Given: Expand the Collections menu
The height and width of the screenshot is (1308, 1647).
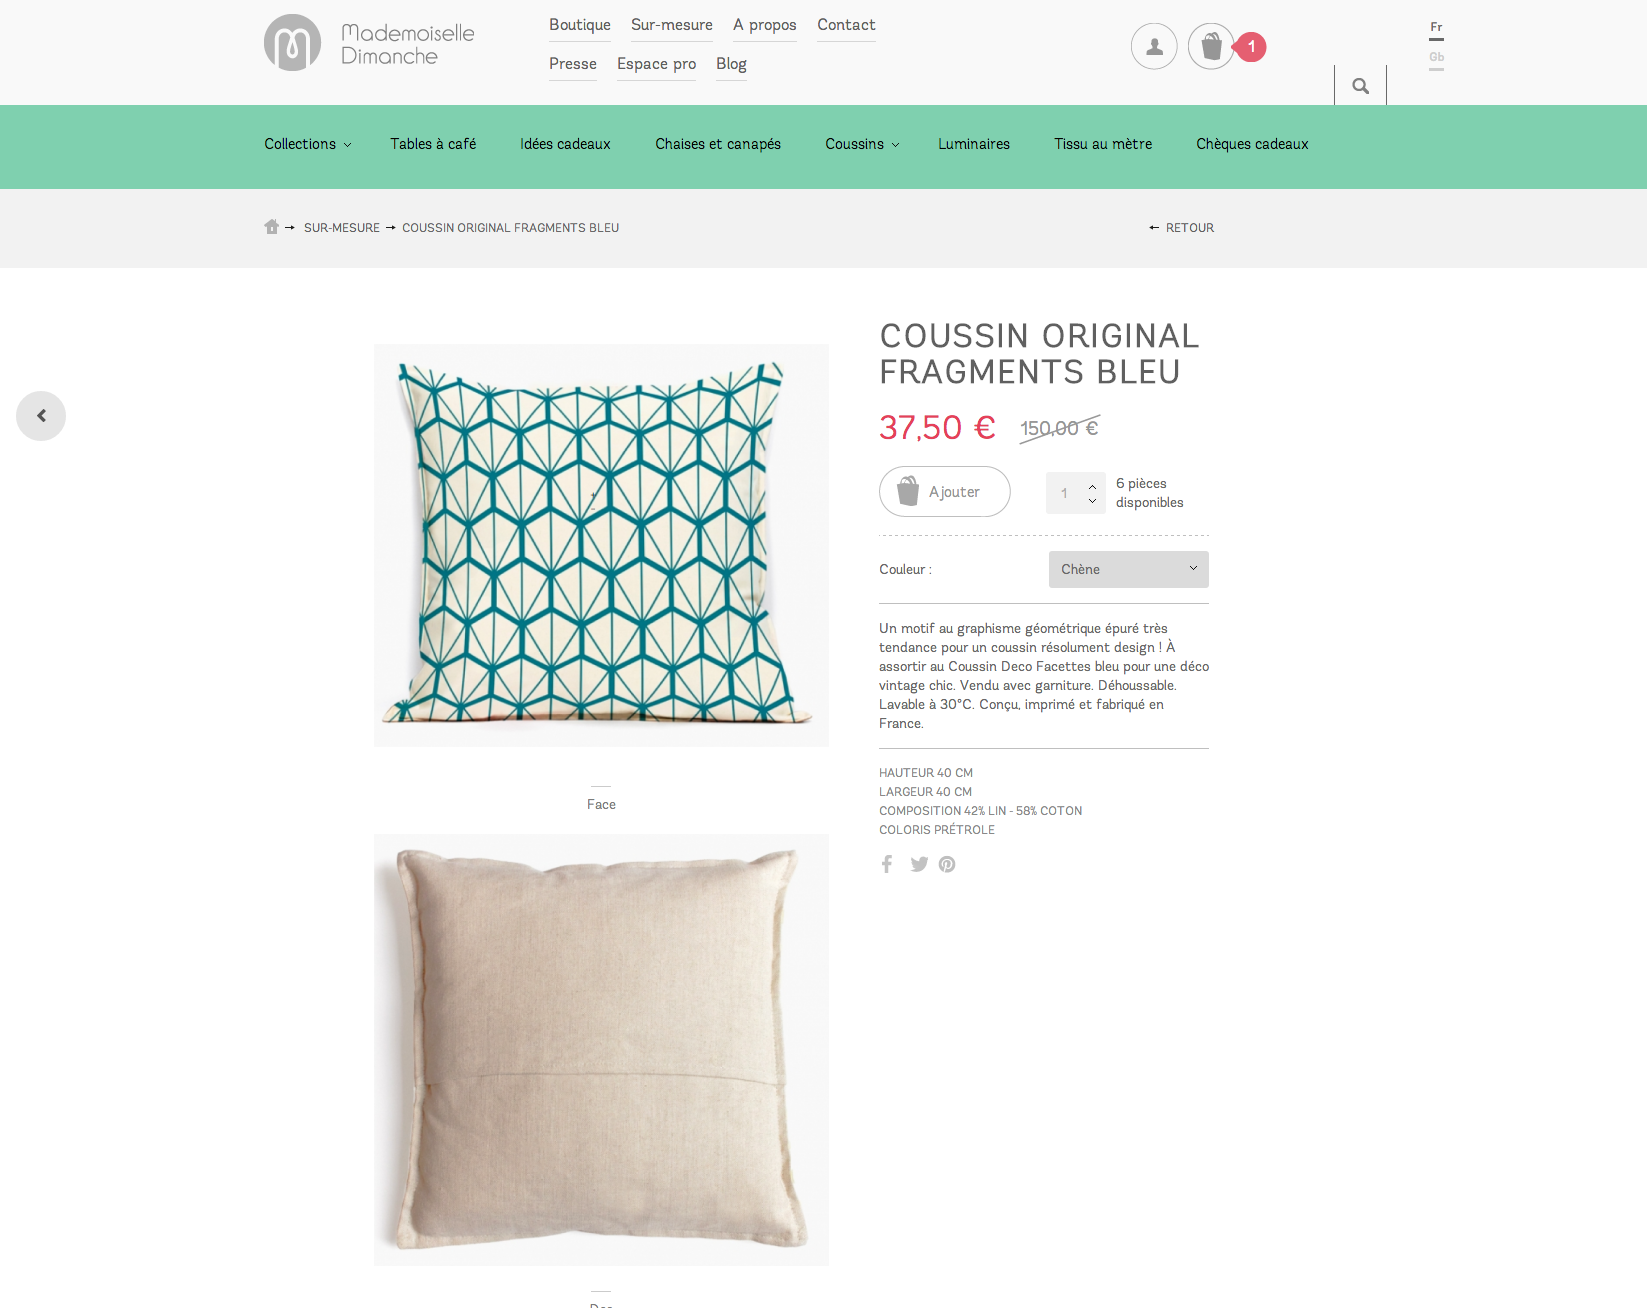Looking at the screenshot, I should tap(308, 144).
